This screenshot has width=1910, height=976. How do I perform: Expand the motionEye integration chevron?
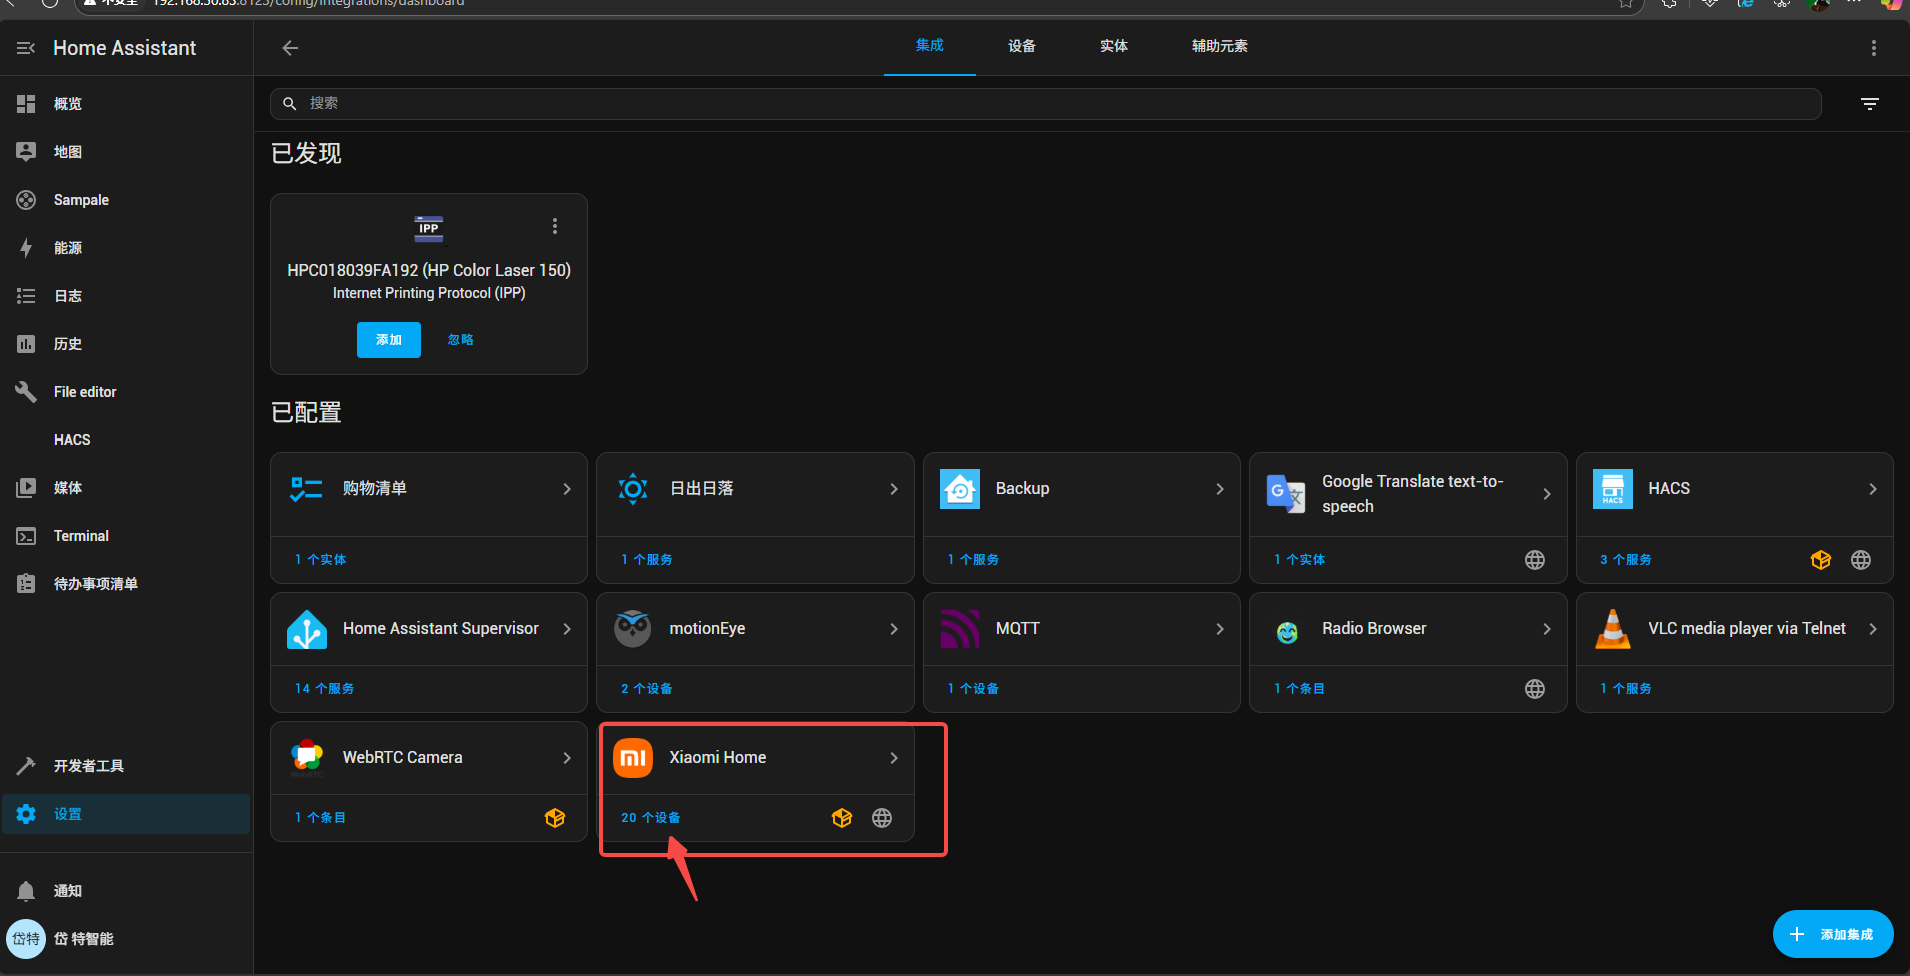(893, 629)
